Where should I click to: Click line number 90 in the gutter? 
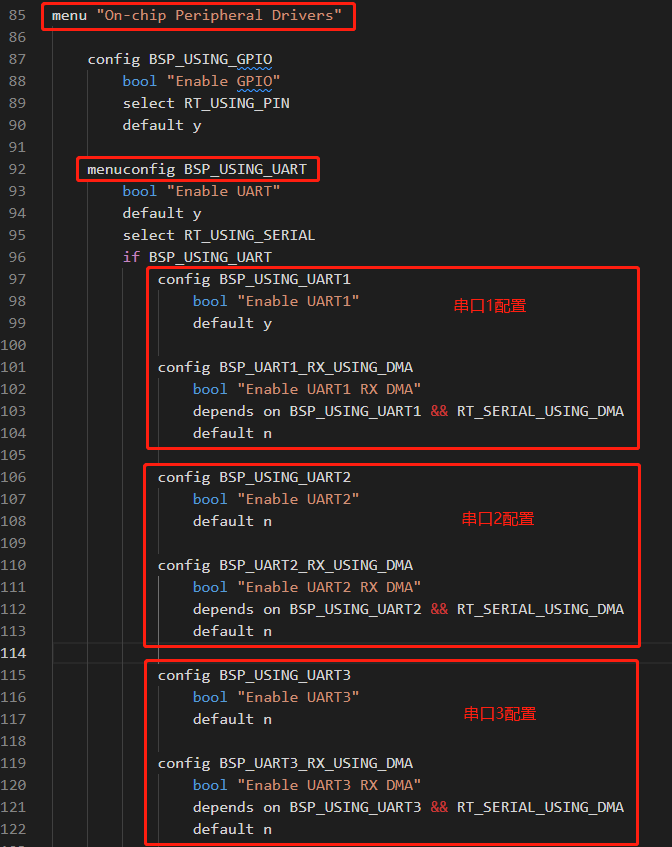tap(17, 125)
